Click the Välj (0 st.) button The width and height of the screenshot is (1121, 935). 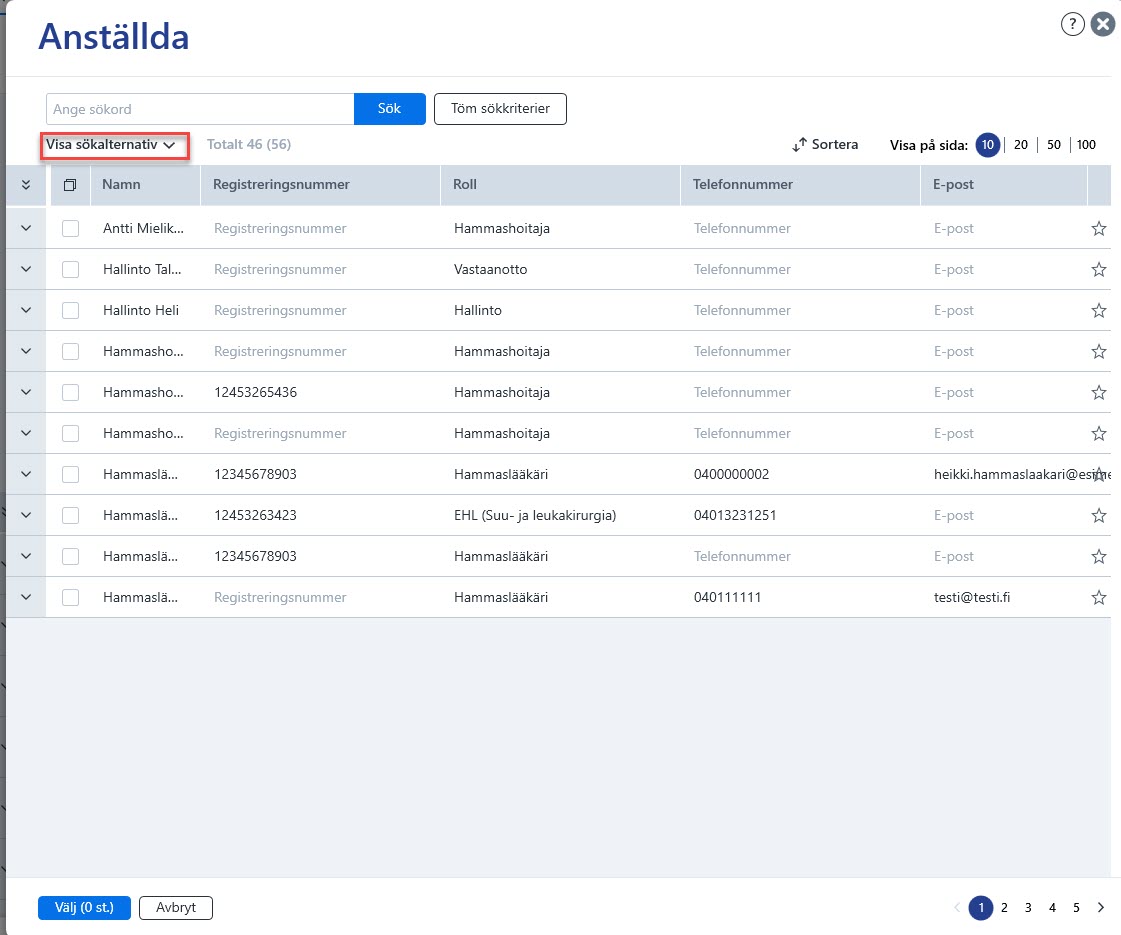[x=84, y=908]
